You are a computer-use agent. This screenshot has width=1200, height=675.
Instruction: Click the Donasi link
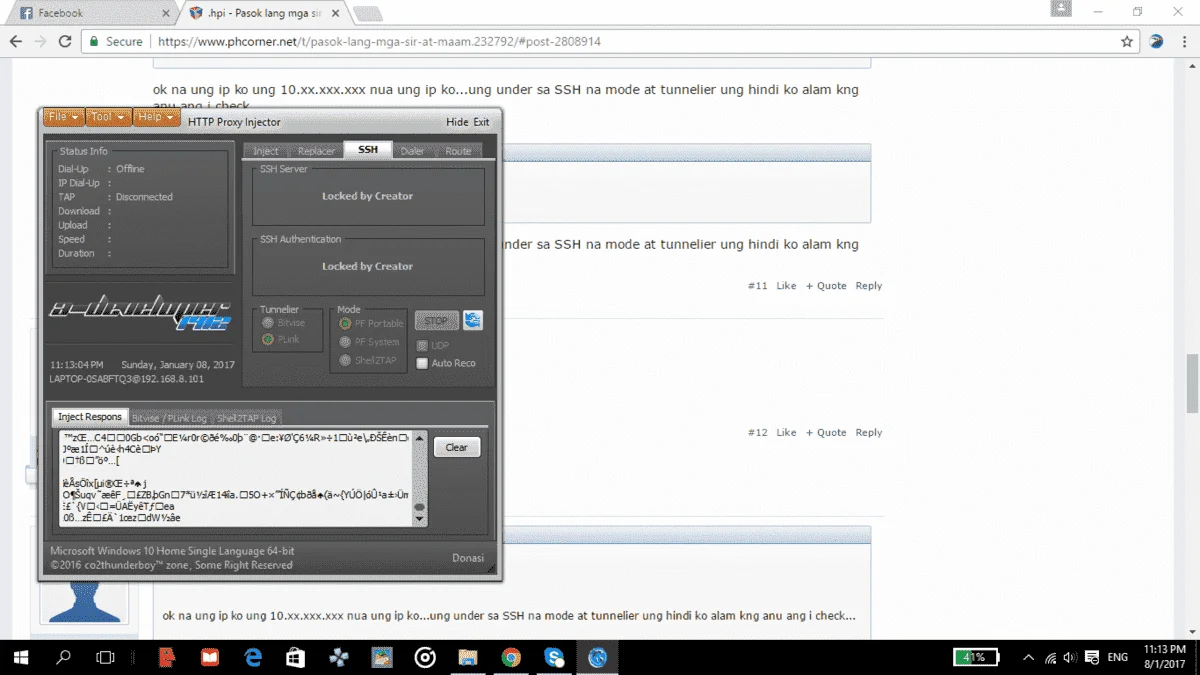coord(468,558)
